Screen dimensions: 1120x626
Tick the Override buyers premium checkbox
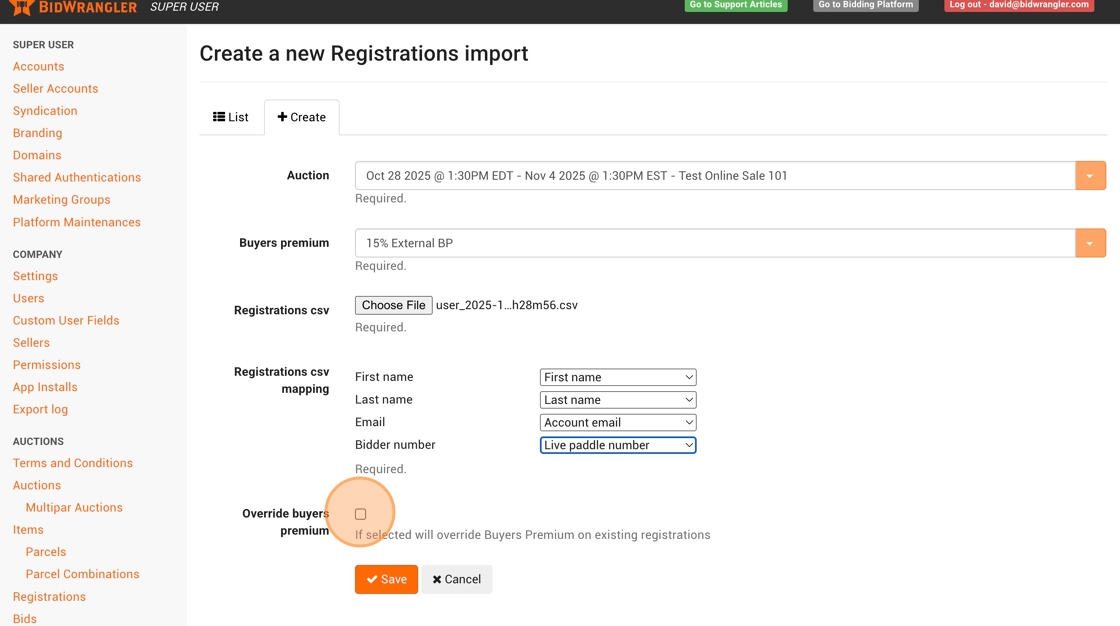click(360, 514)
